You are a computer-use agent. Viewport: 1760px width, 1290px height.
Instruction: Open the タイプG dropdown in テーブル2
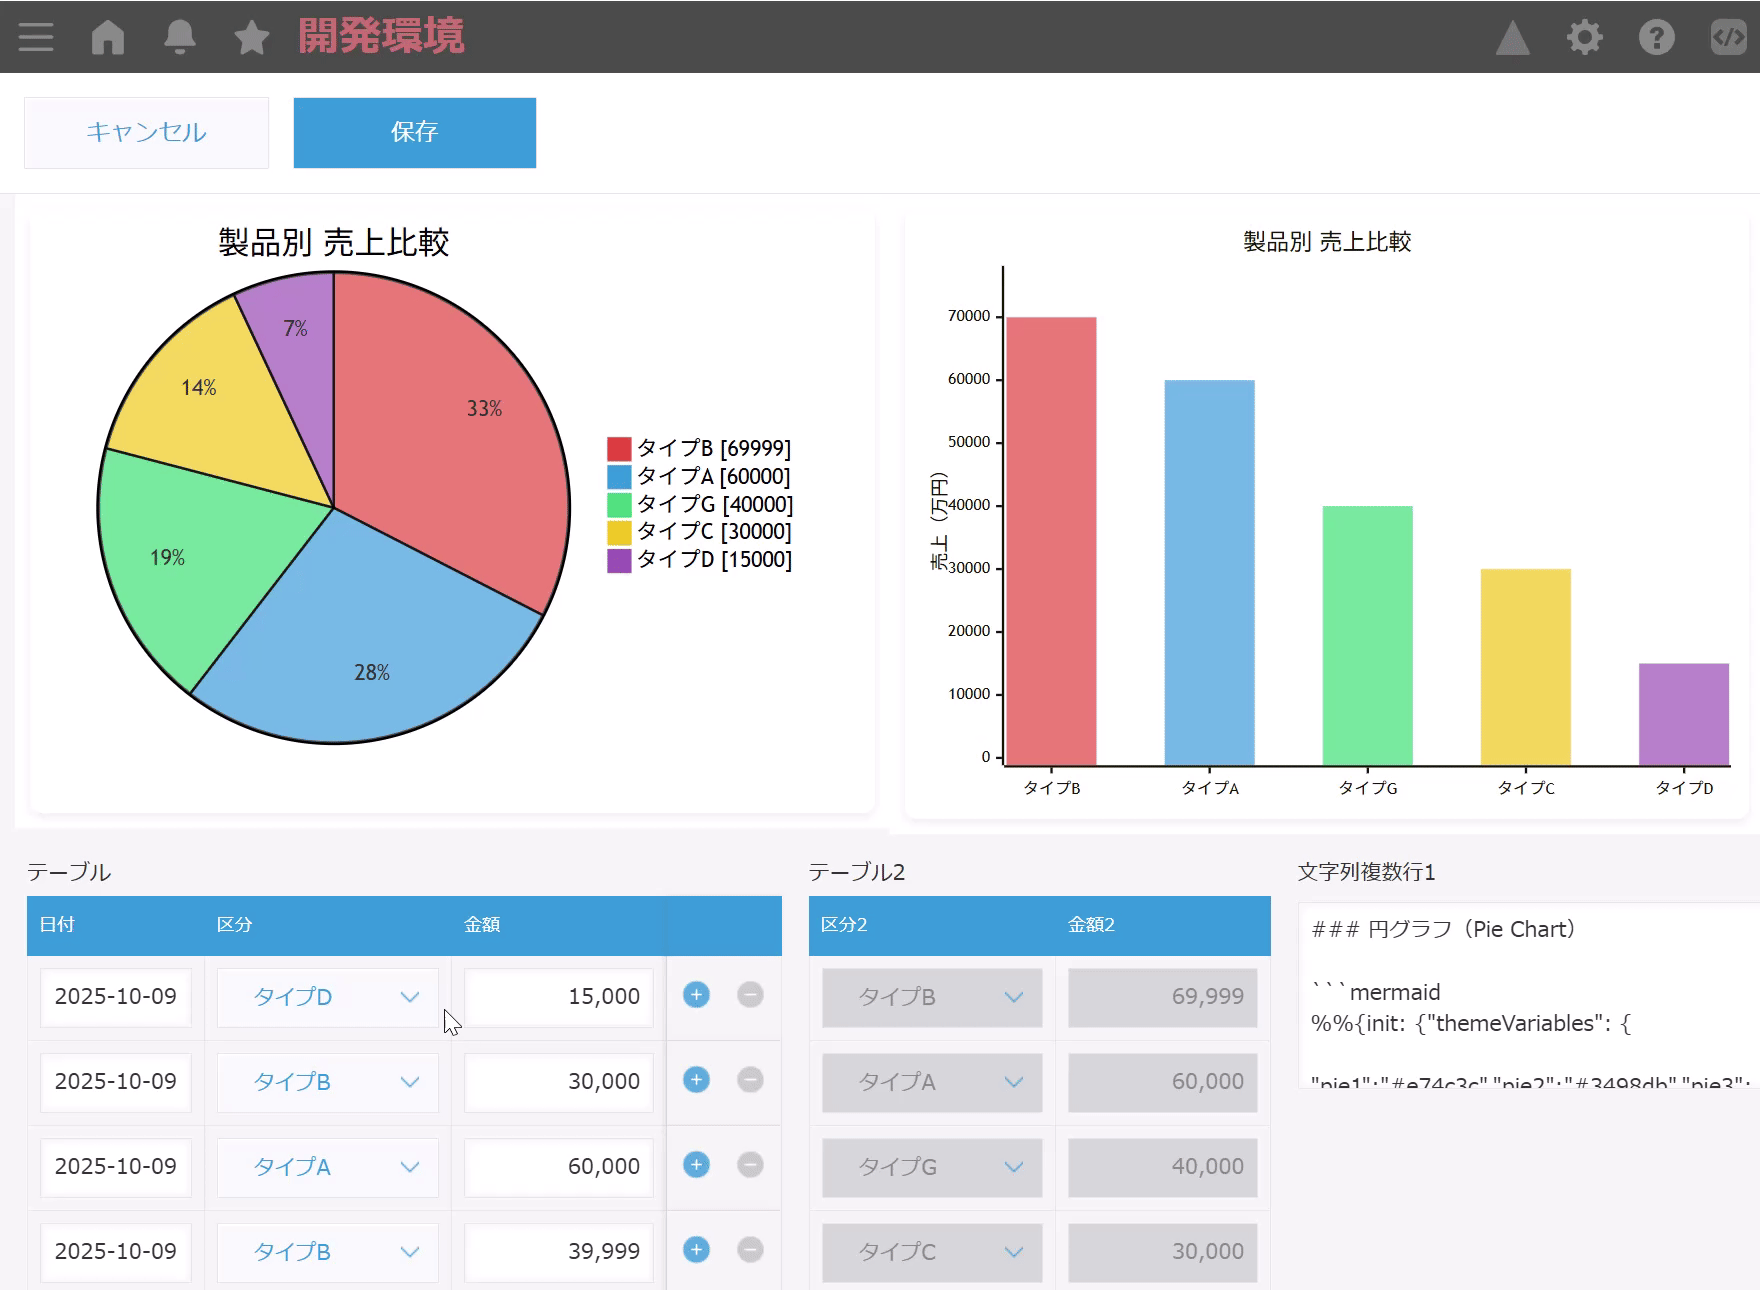tap(932, 1167)
